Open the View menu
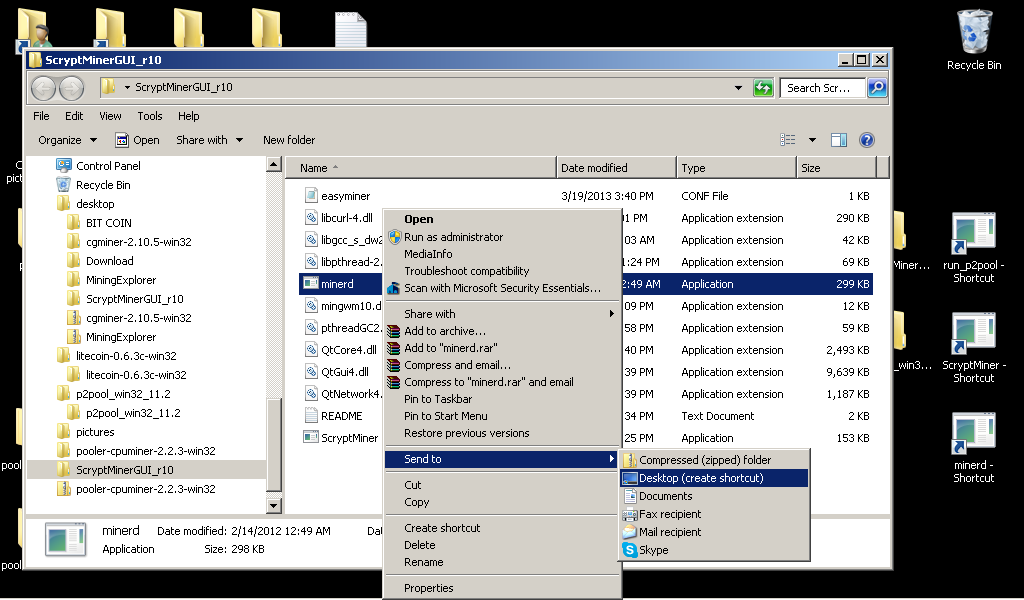 [x=110, y=116]
